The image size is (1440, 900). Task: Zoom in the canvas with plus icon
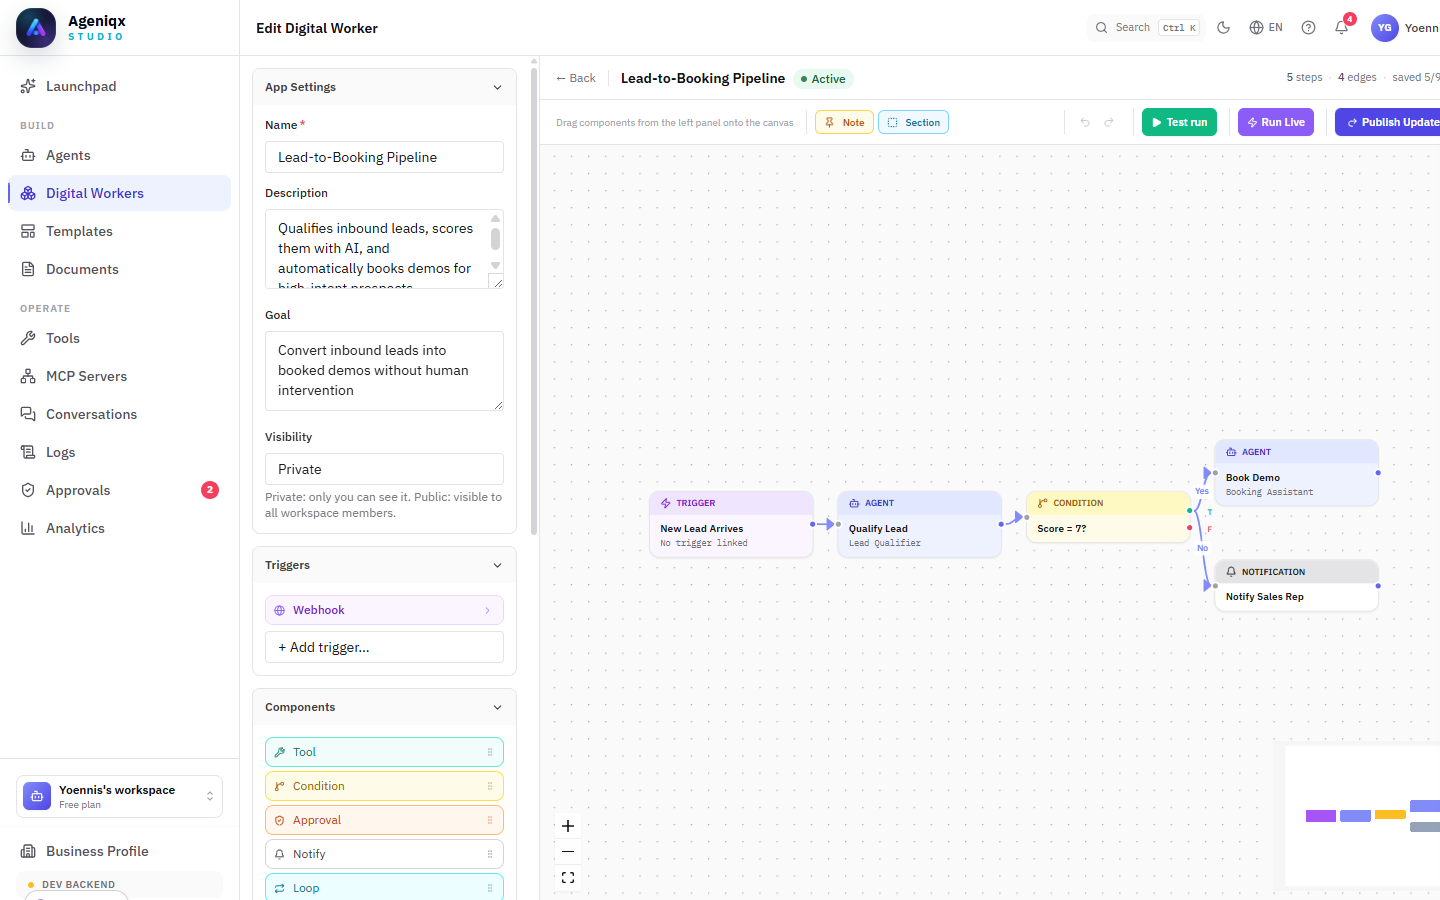[568, 826]
